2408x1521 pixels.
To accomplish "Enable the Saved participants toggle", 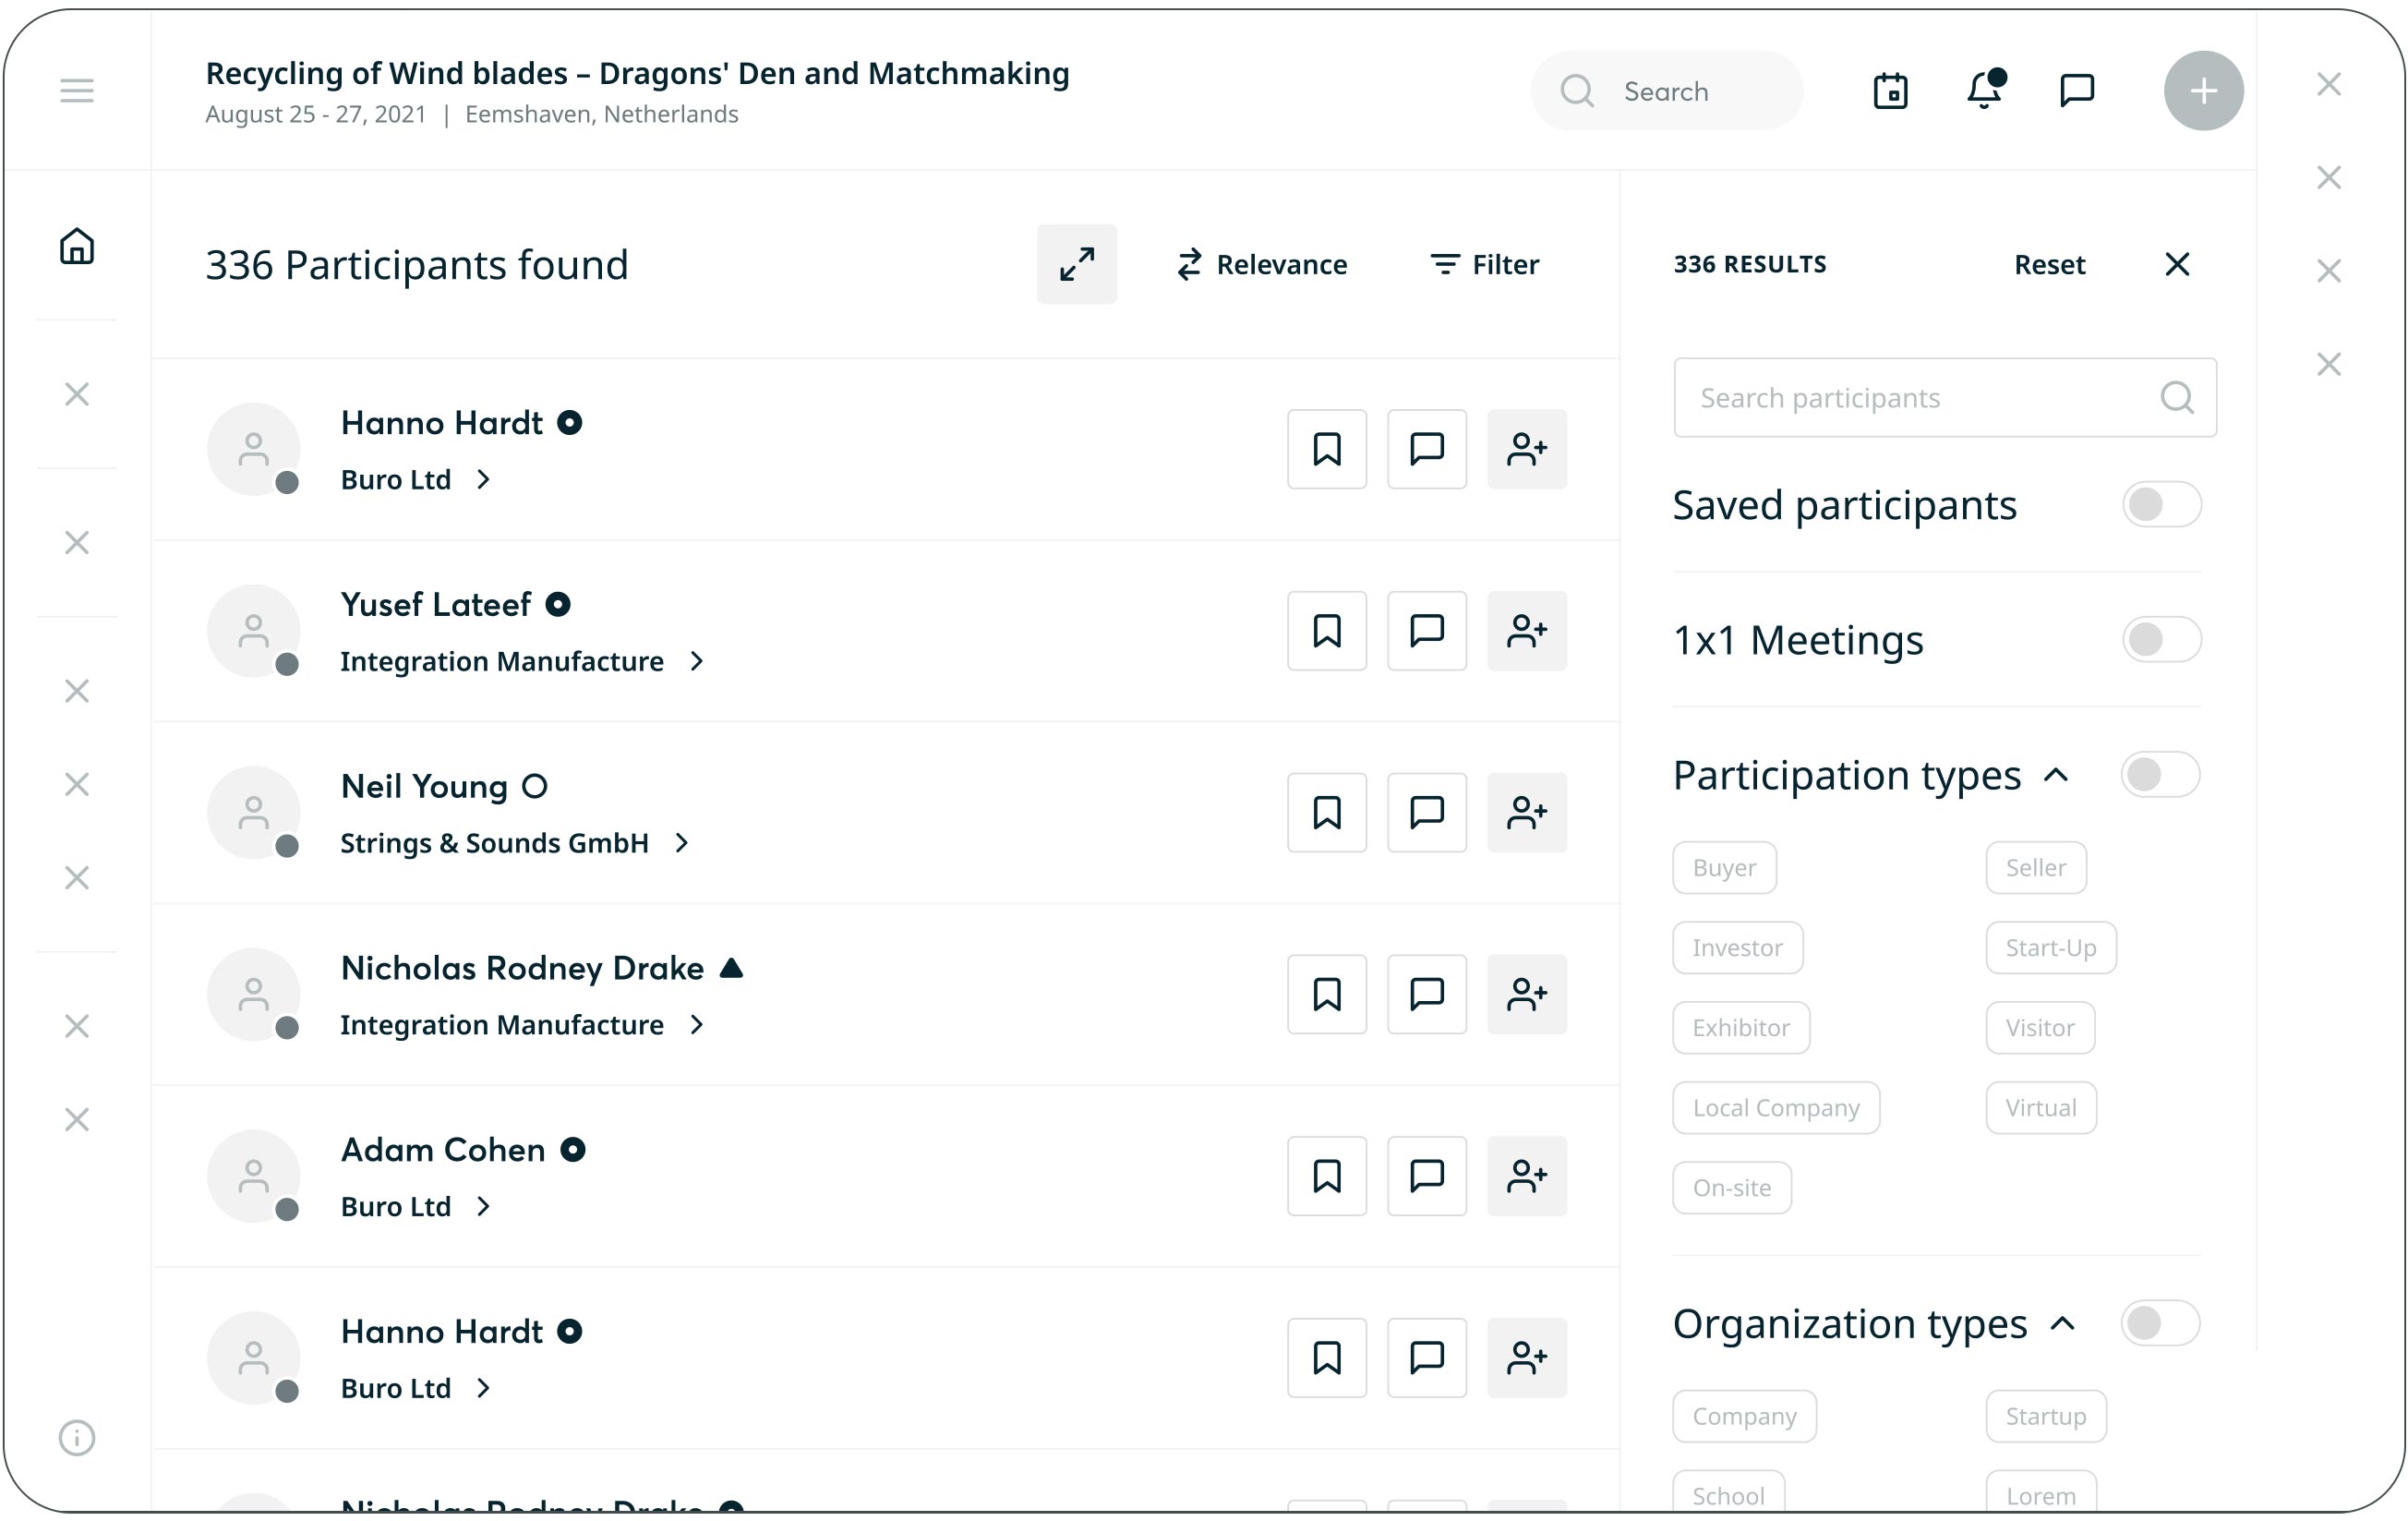I will point(2160,505).
